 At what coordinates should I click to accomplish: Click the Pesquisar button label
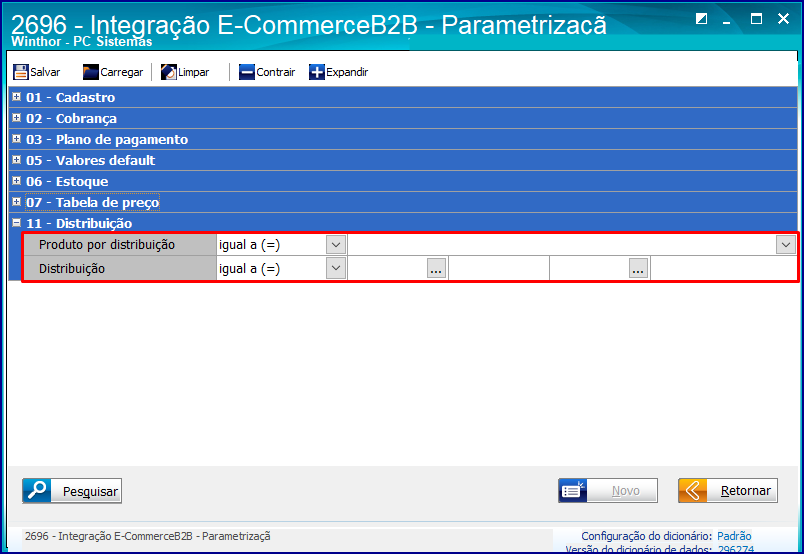point(90,491)
